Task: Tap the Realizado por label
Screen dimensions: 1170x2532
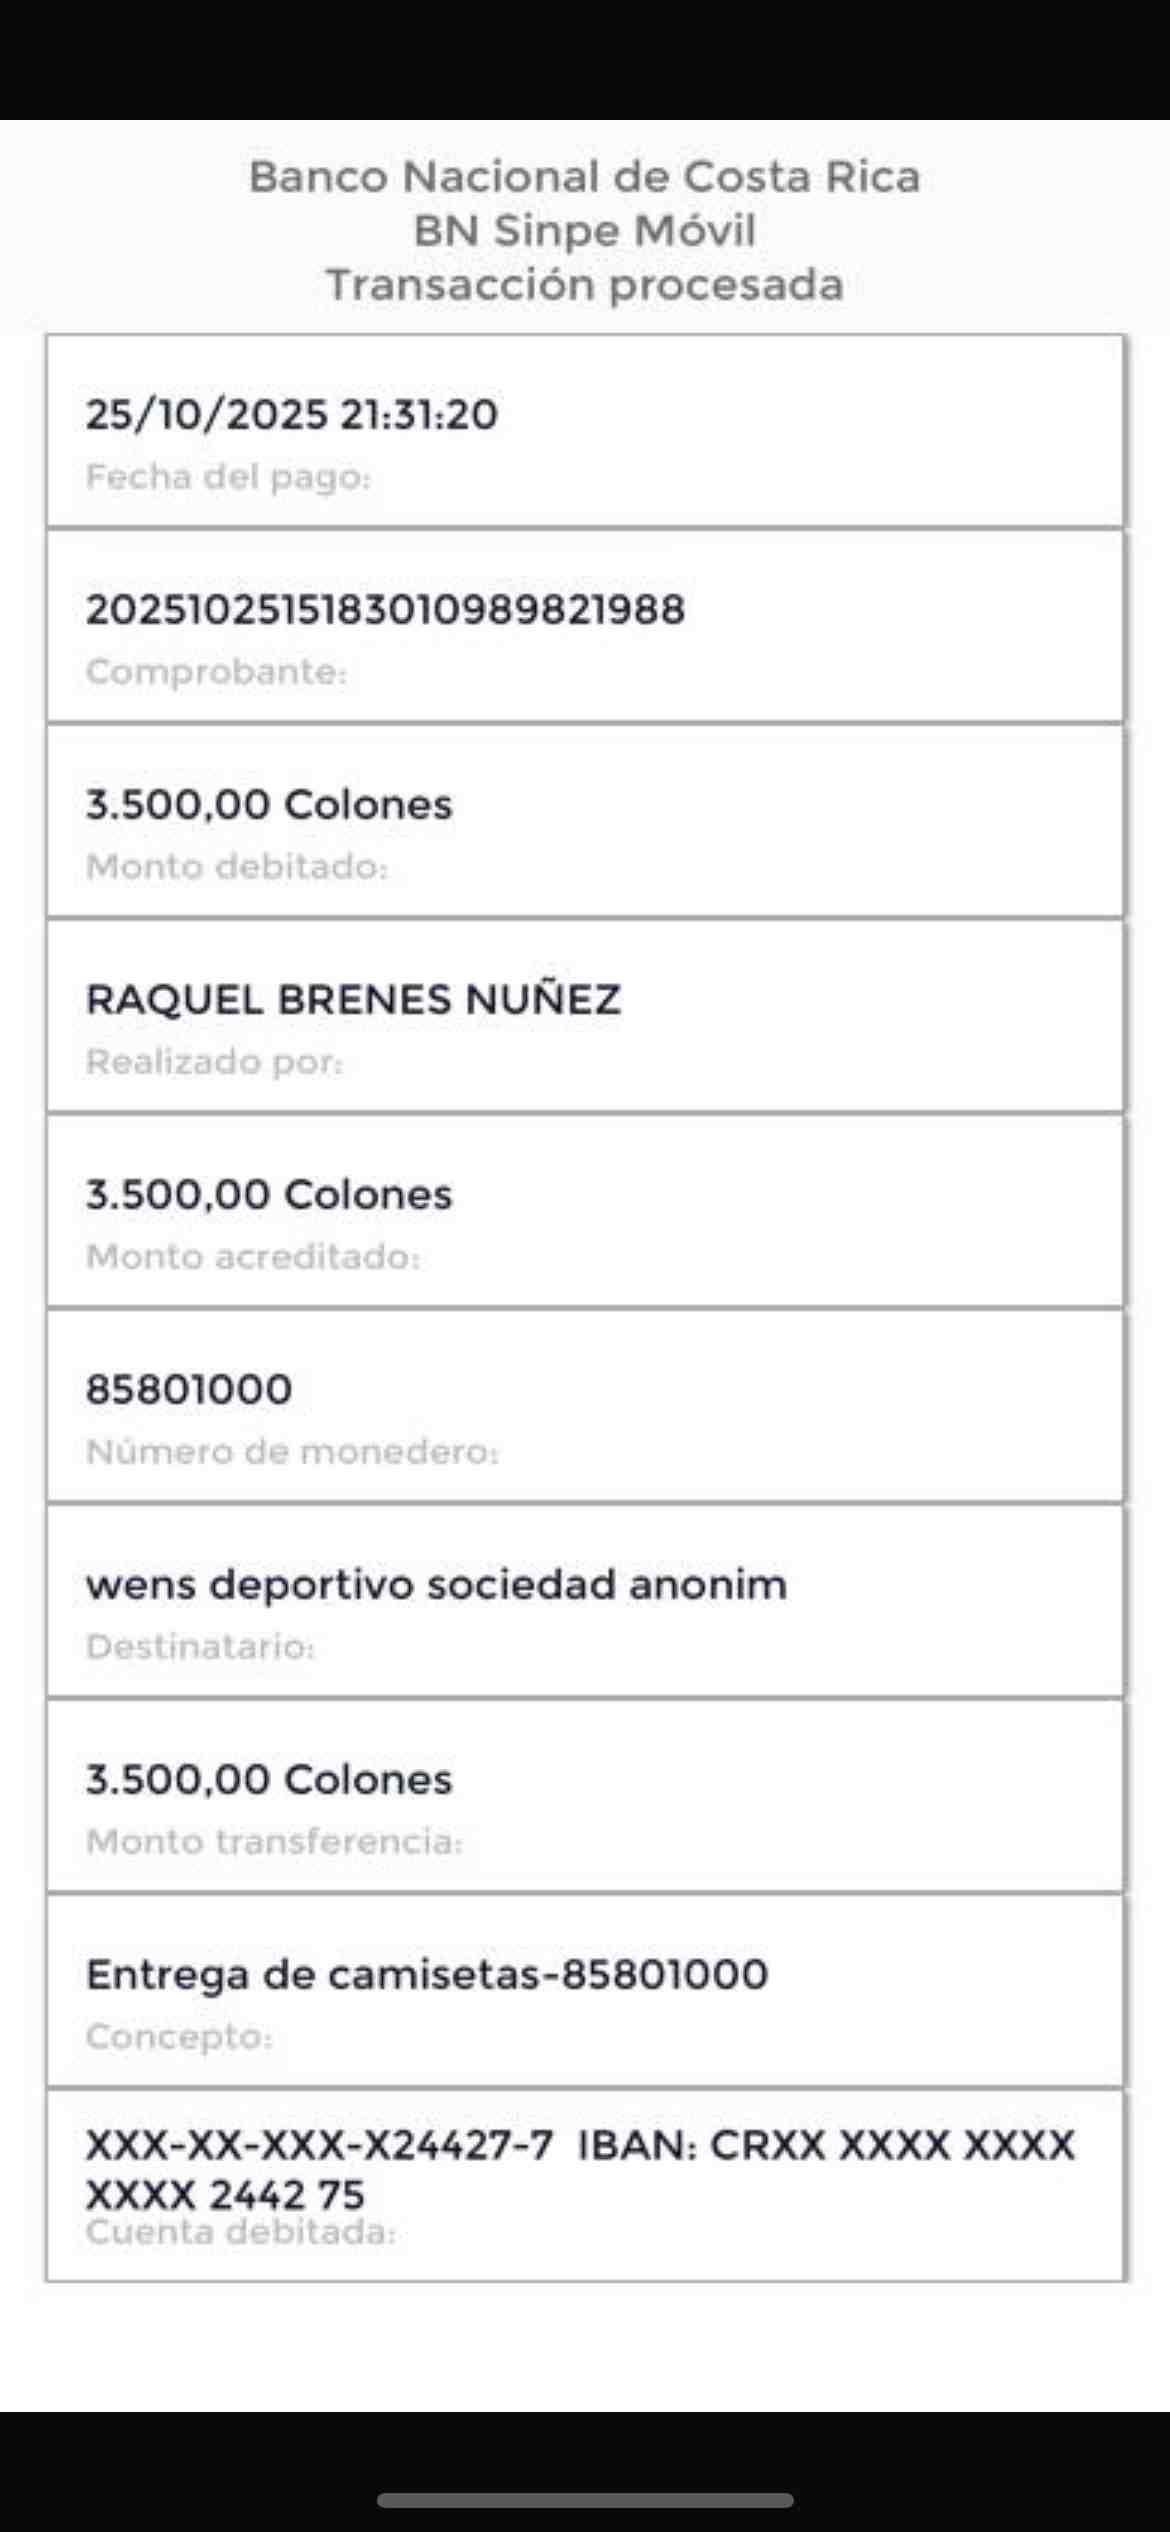Action: [x=214, y=1062]
